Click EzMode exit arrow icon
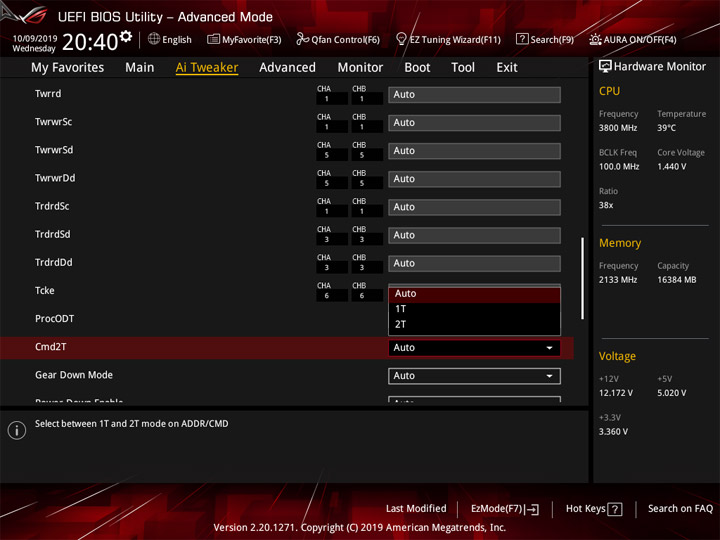 tap(532, 509)
